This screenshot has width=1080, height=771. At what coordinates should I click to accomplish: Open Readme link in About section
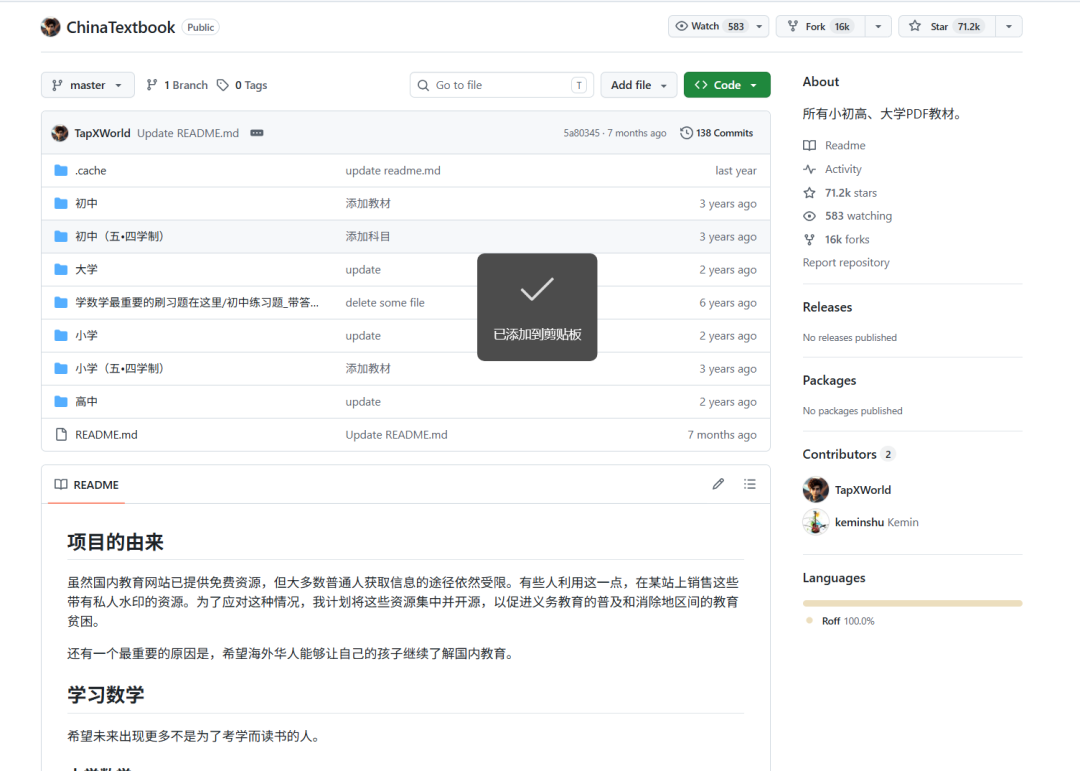pos(845,145)
